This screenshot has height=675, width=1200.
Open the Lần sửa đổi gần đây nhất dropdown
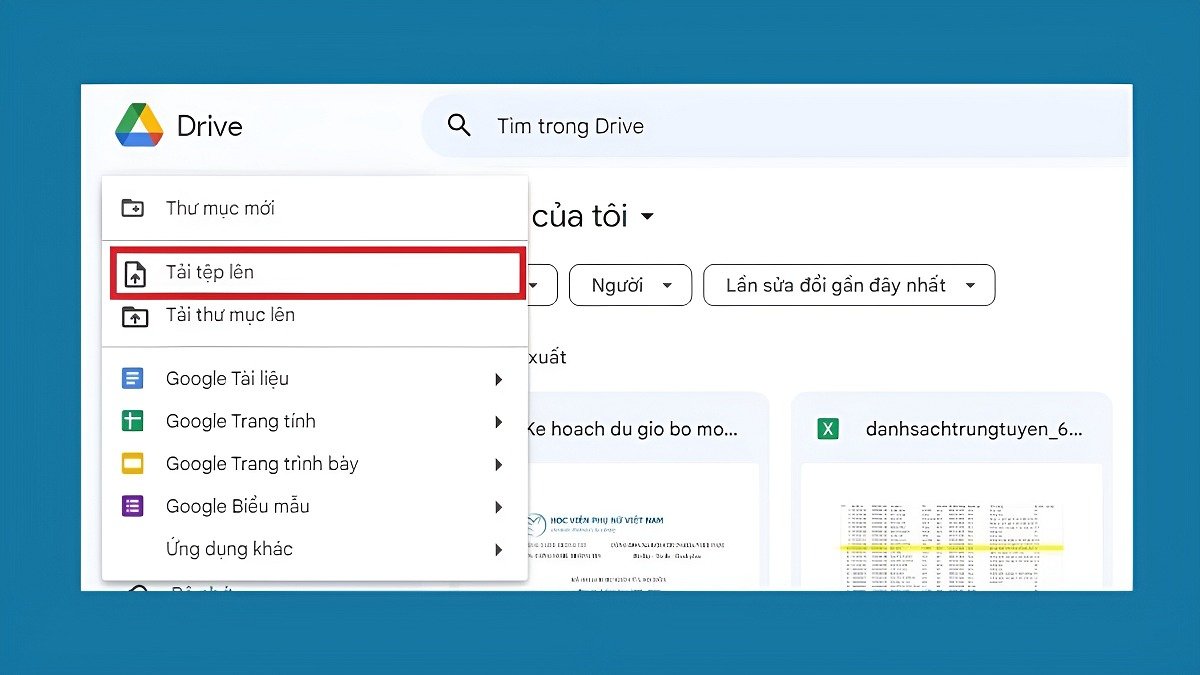click(848, 285)
